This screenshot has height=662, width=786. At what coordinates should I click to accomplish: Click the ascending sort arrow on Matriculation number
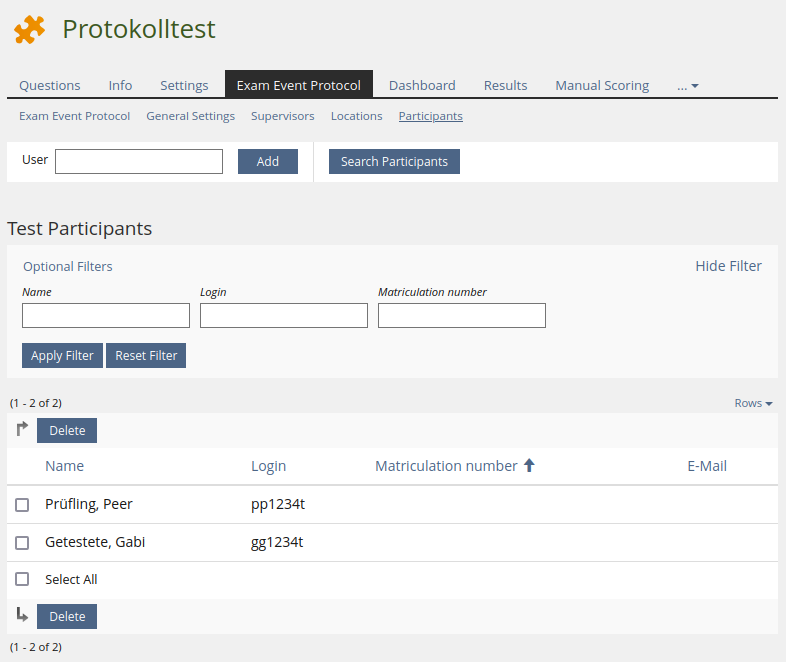pos(530,466)
